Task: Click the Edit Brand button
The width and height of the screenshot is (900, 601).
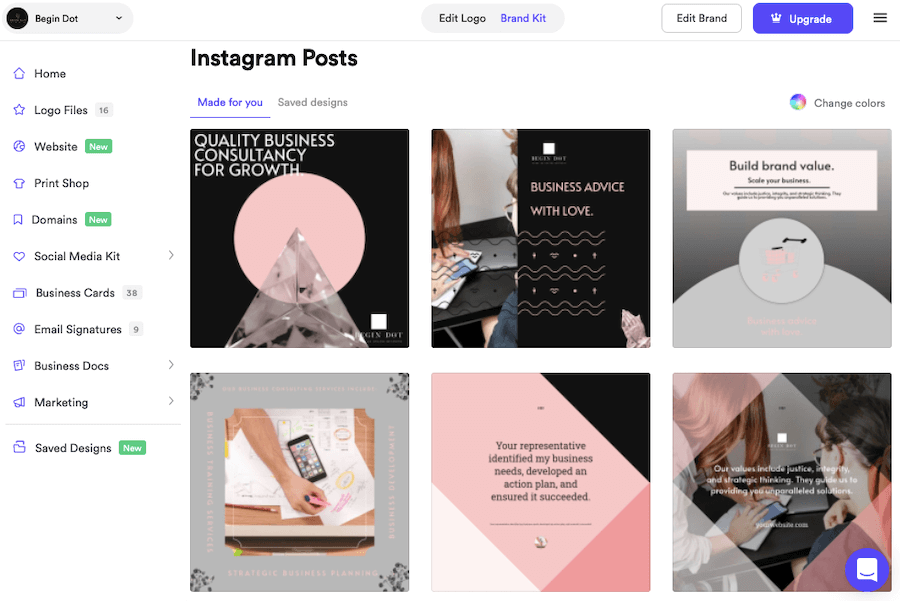Action: (701, 18)
